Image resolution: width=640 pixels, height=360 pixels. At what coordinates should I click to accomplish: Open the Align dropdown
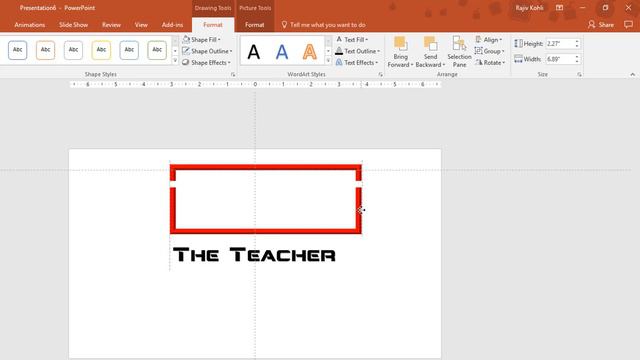pyautogui.click(x=489, y=40)
